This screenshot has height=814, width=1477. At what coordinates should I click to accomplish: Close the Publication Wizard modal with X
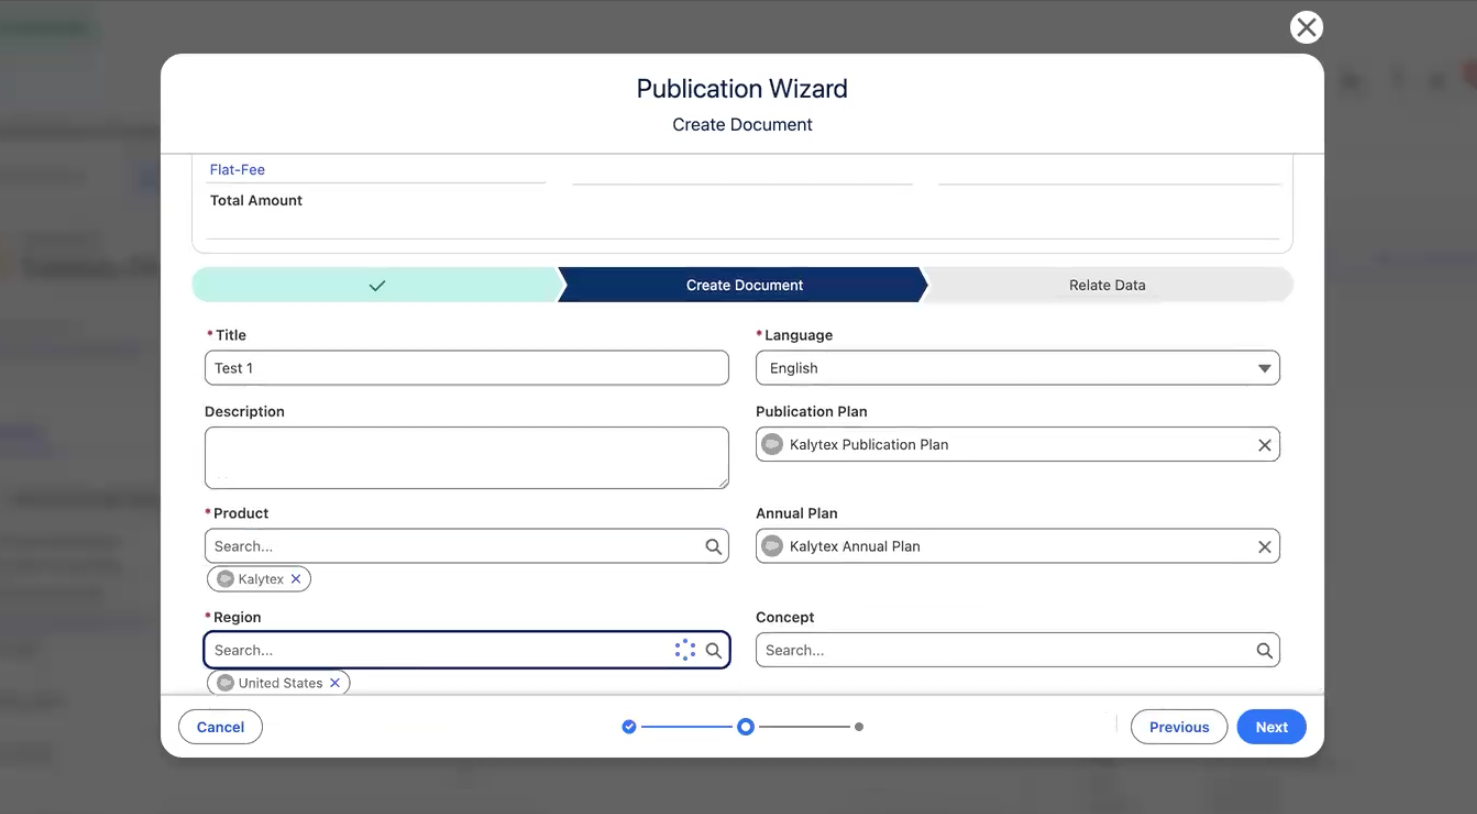point(1306,27)
